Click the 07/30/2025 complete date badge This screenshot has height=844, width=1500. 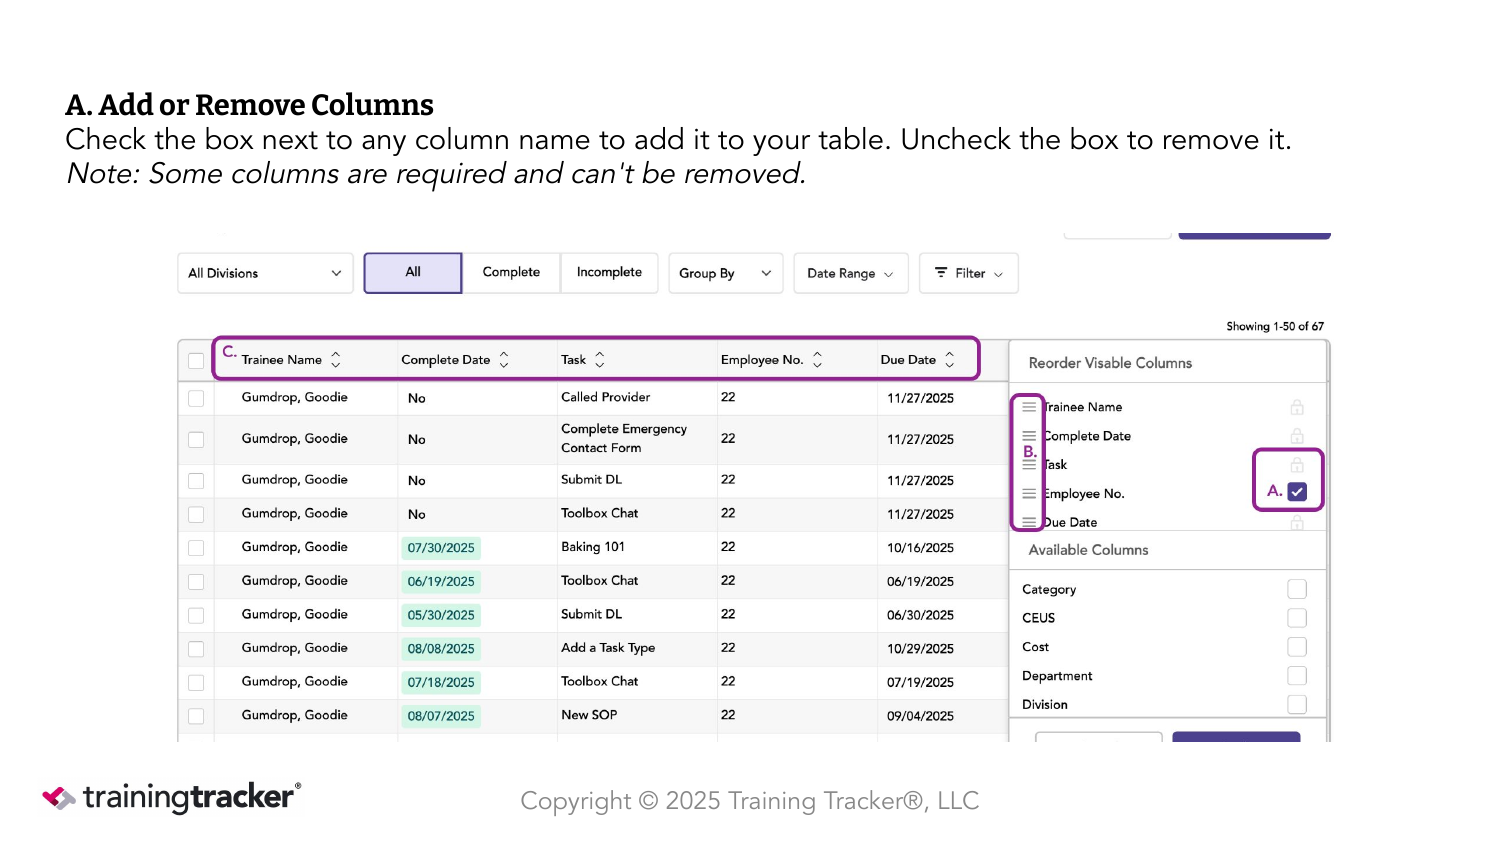tap(441, 548)
